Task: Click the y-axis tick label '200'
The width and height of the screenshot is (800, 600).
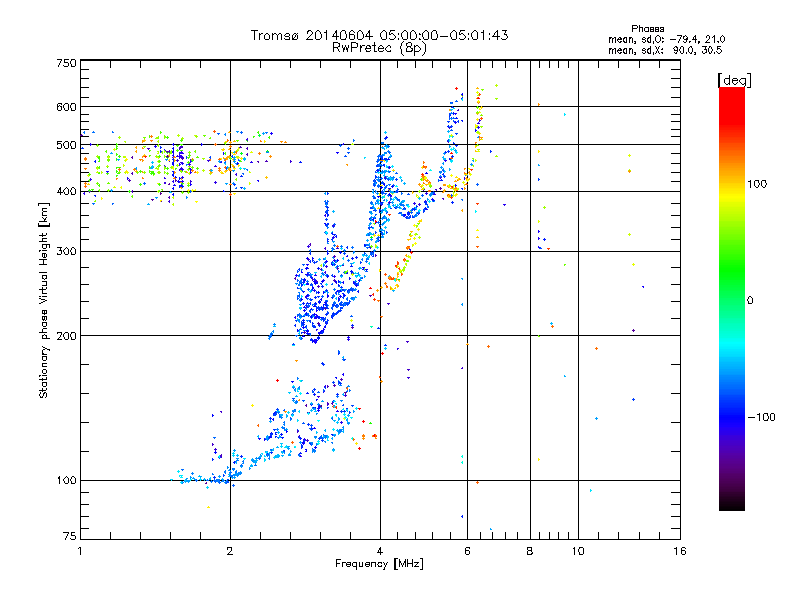Action: pyautogui.click(x=66, y=336)
